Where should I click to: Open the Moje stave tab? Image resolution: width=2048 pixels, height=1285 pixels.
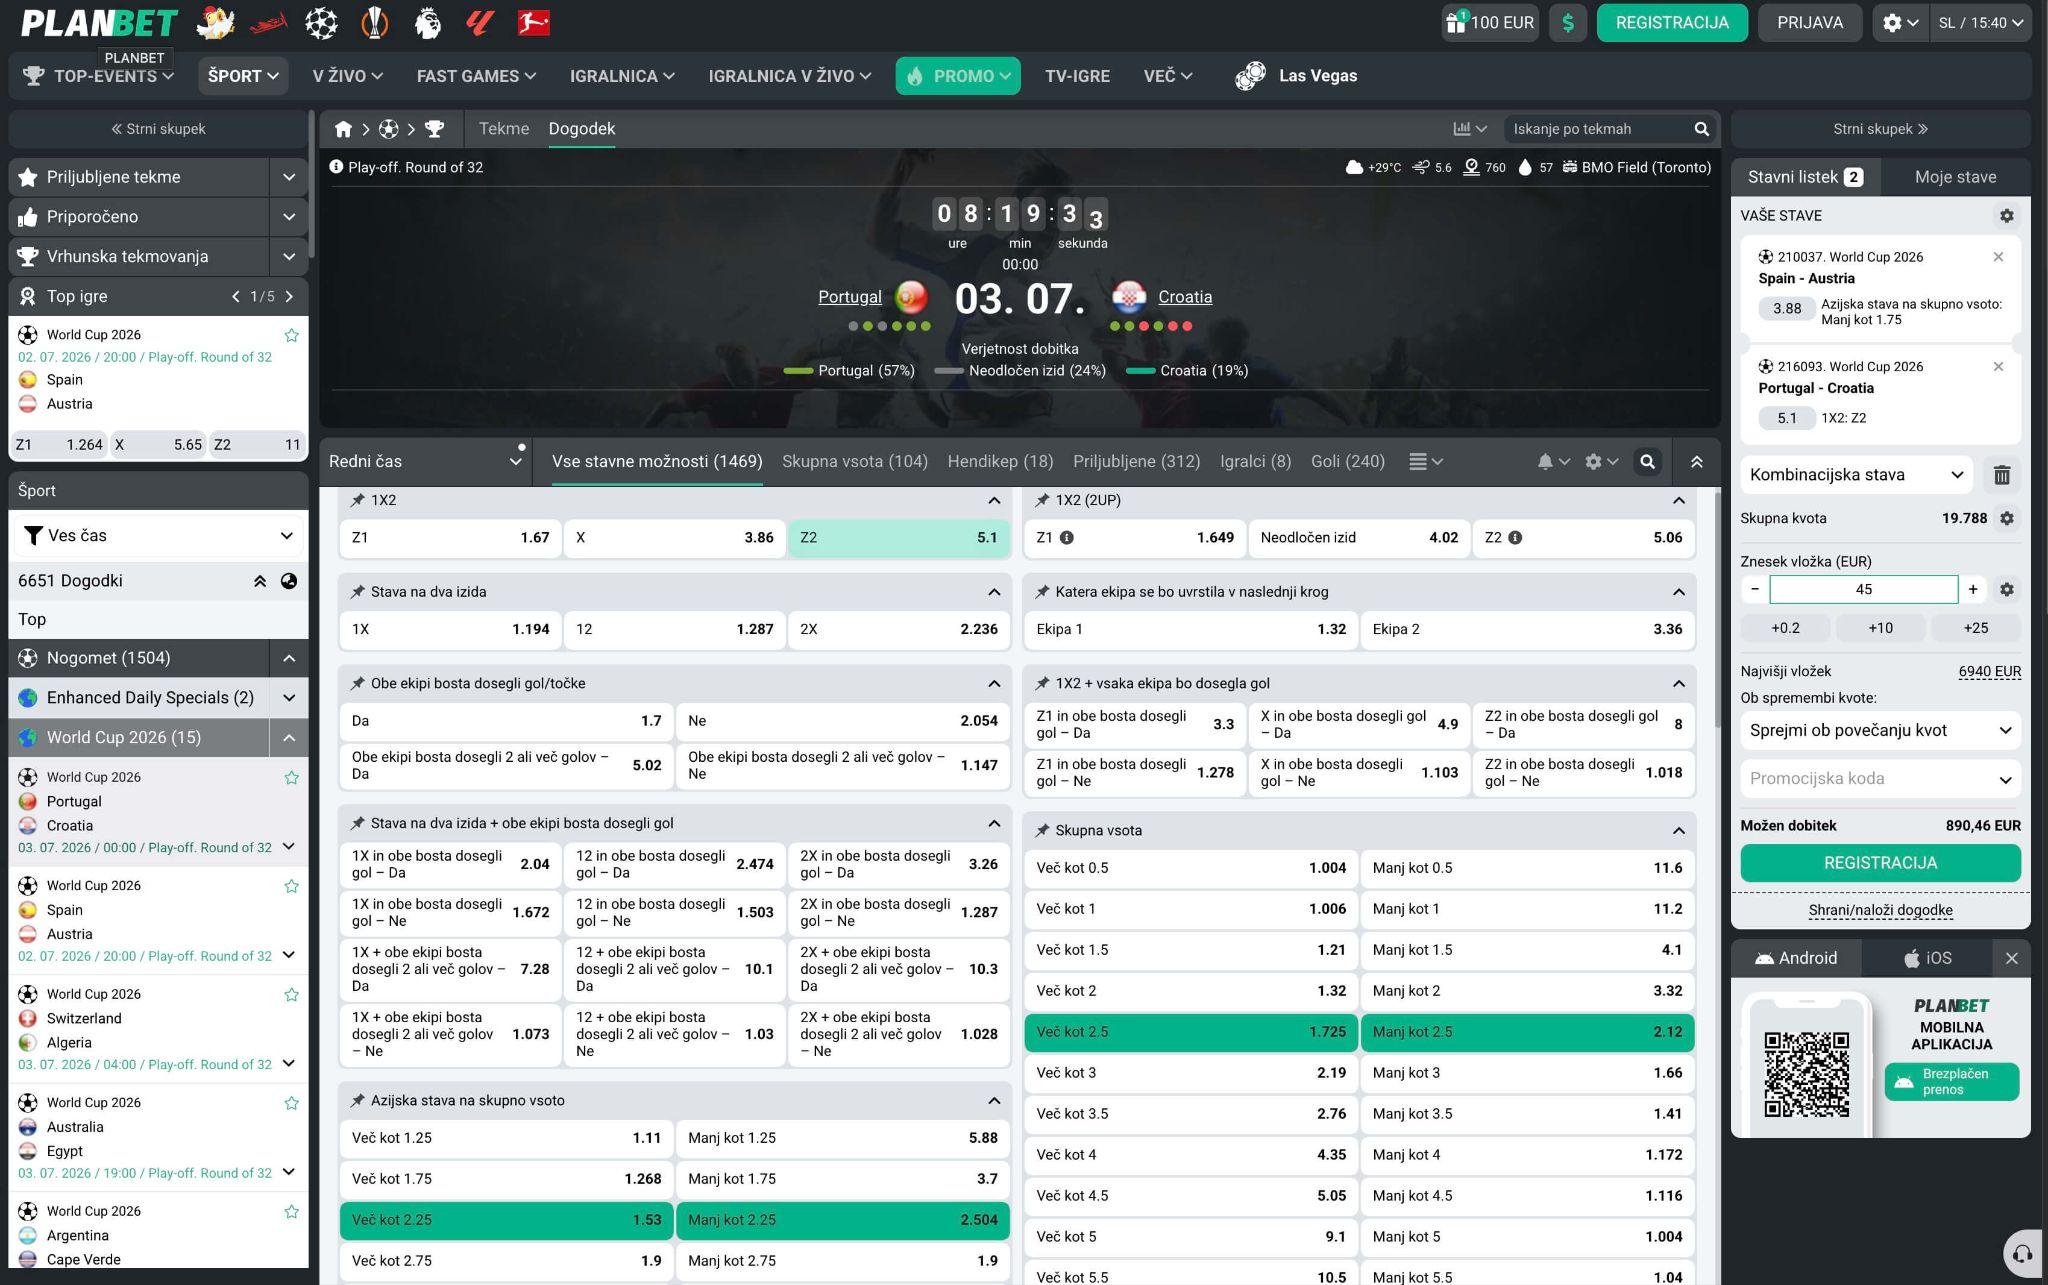[x=1955, y=177]
